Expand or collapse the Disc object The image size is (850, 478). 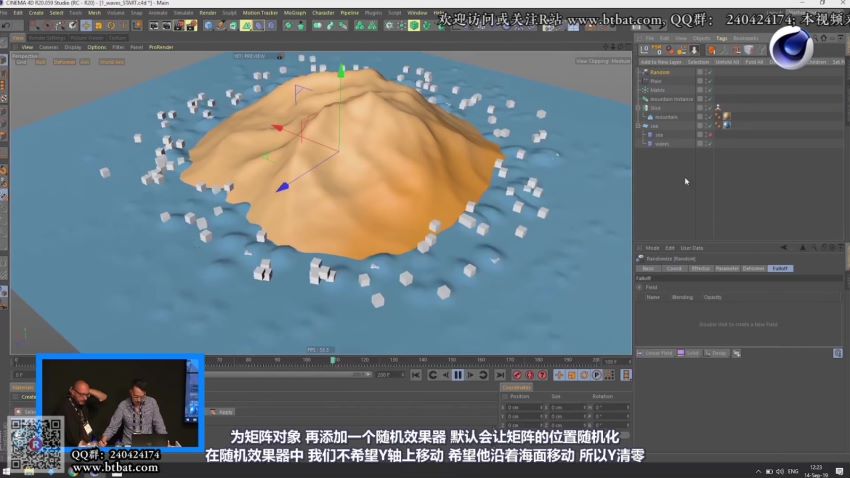[x=638, y=108]
